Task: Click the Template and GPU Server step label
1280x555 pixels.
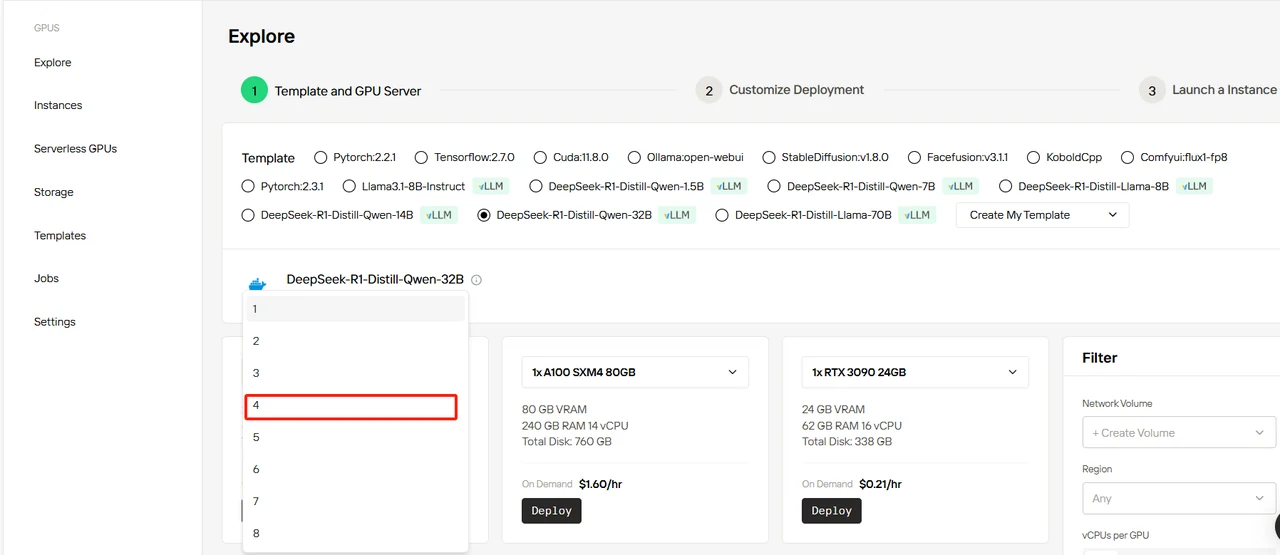Action: [x=348, y=91]
